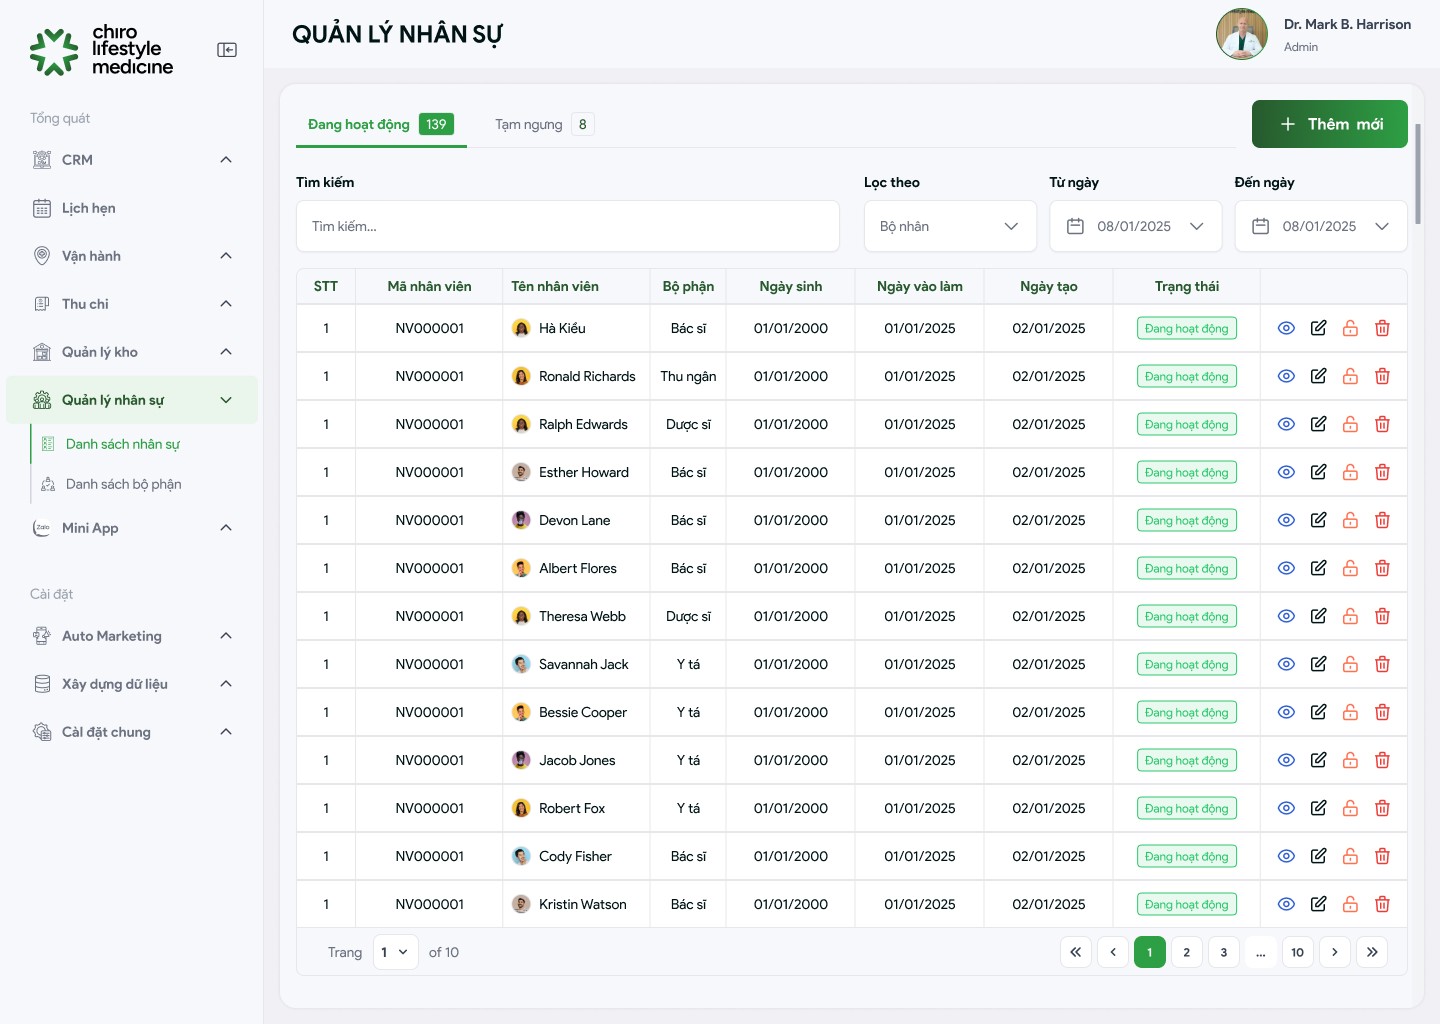Click the calendar icon in Từ ngày field

[1075, 226]
